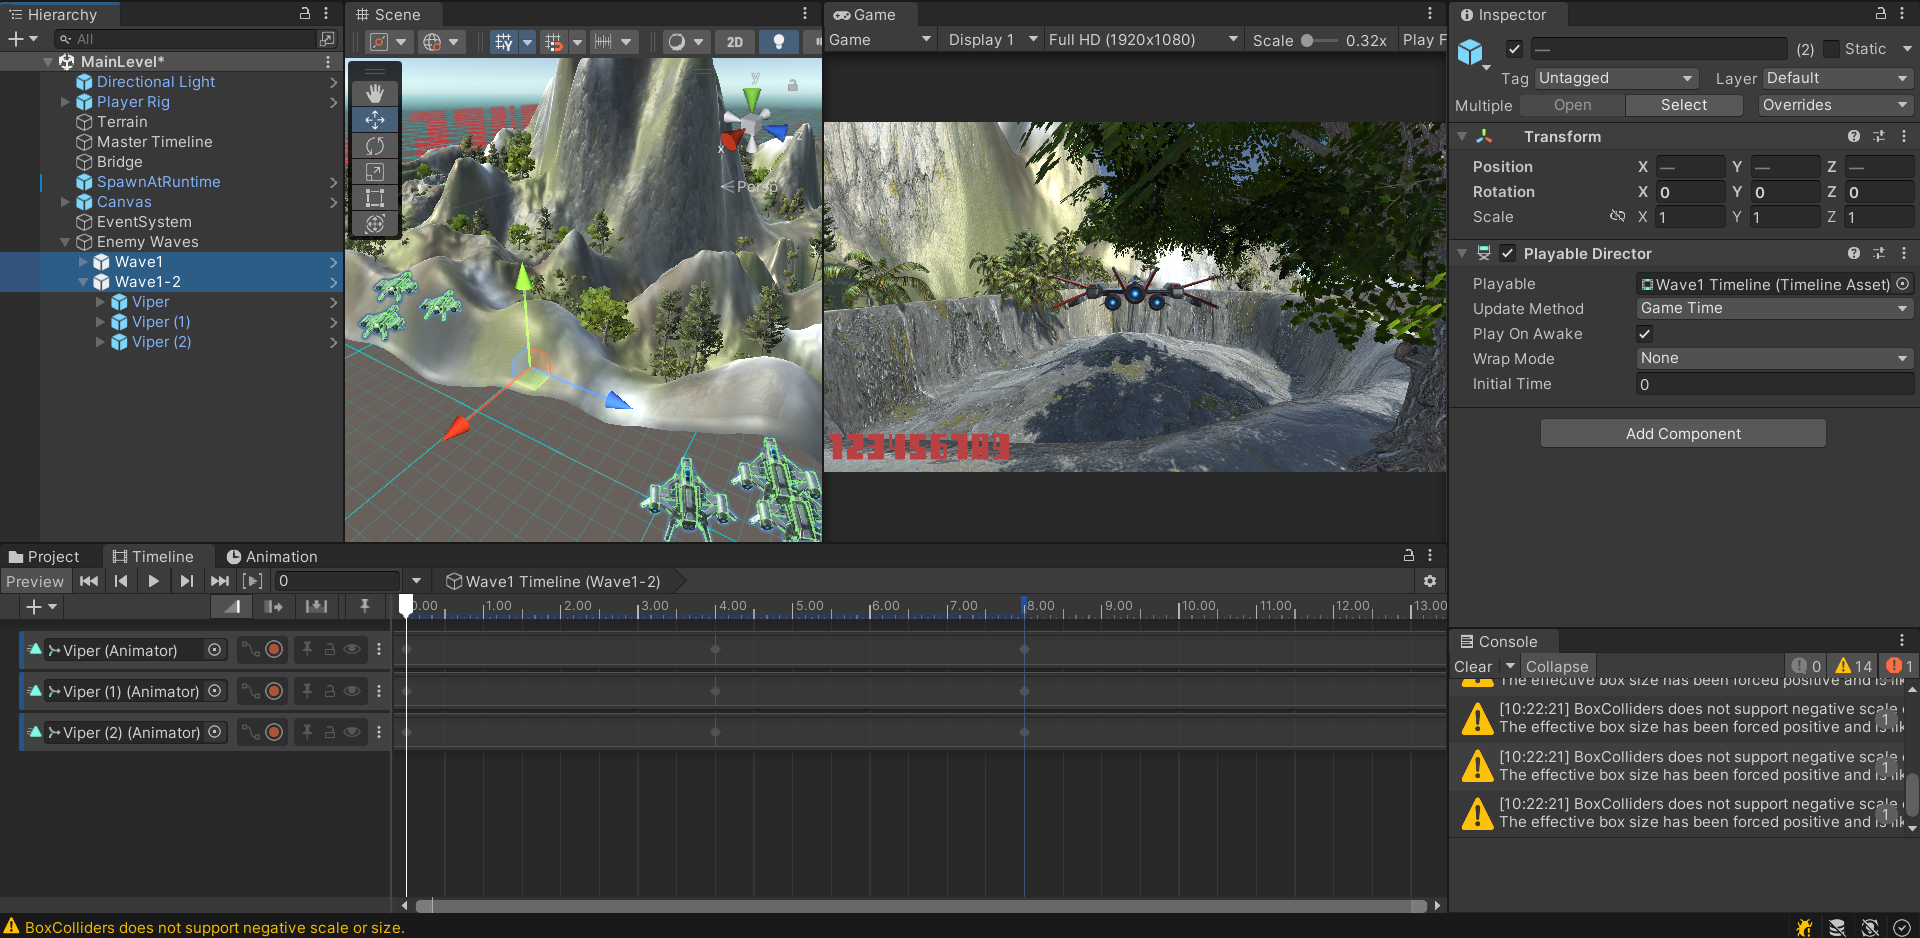The width and height of the screenshot is (1920, 938).
Task: Open Viper (2) track options menu
Action: pos(379,732)
